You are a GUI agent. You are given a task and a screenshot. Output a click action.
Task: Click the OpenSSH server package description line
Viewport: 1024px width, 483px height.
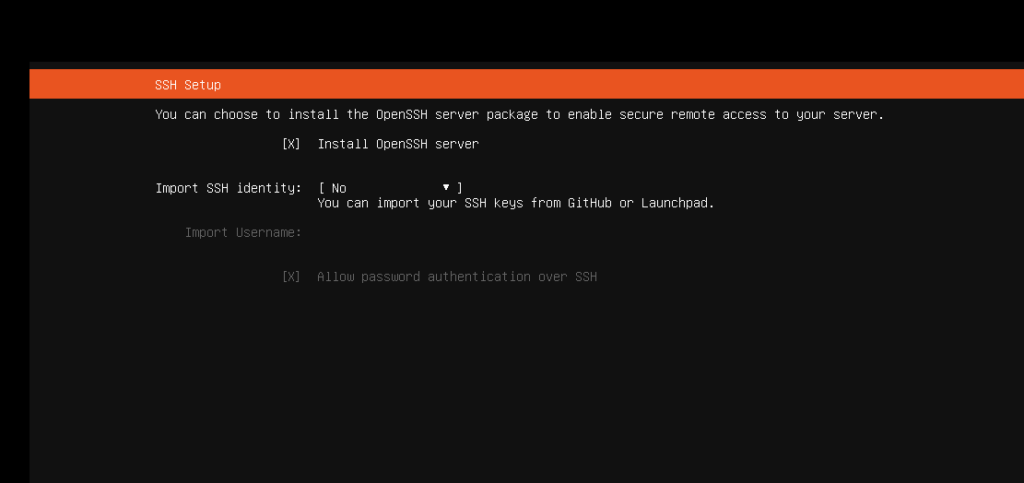519,115
